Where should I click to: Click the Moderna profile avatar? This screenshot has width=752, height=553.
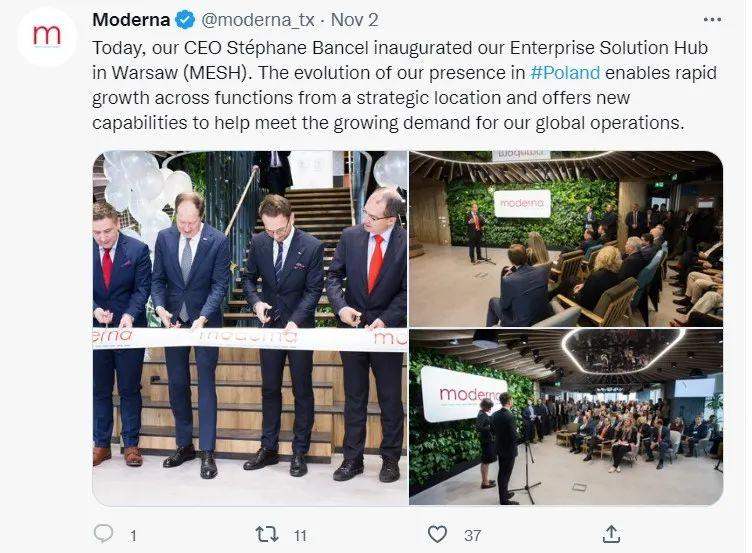pyautogui.click(x=47, y=37)
